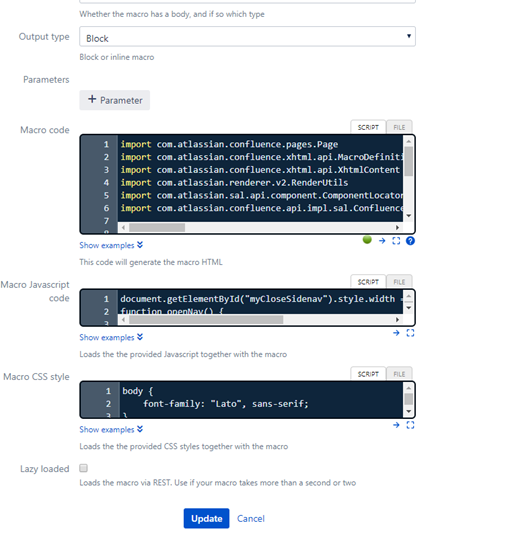Click the 'import com.atlassian.renderer.v2.RenderUtils' line
Screen dimensions: 510x550
click(234, 182)
